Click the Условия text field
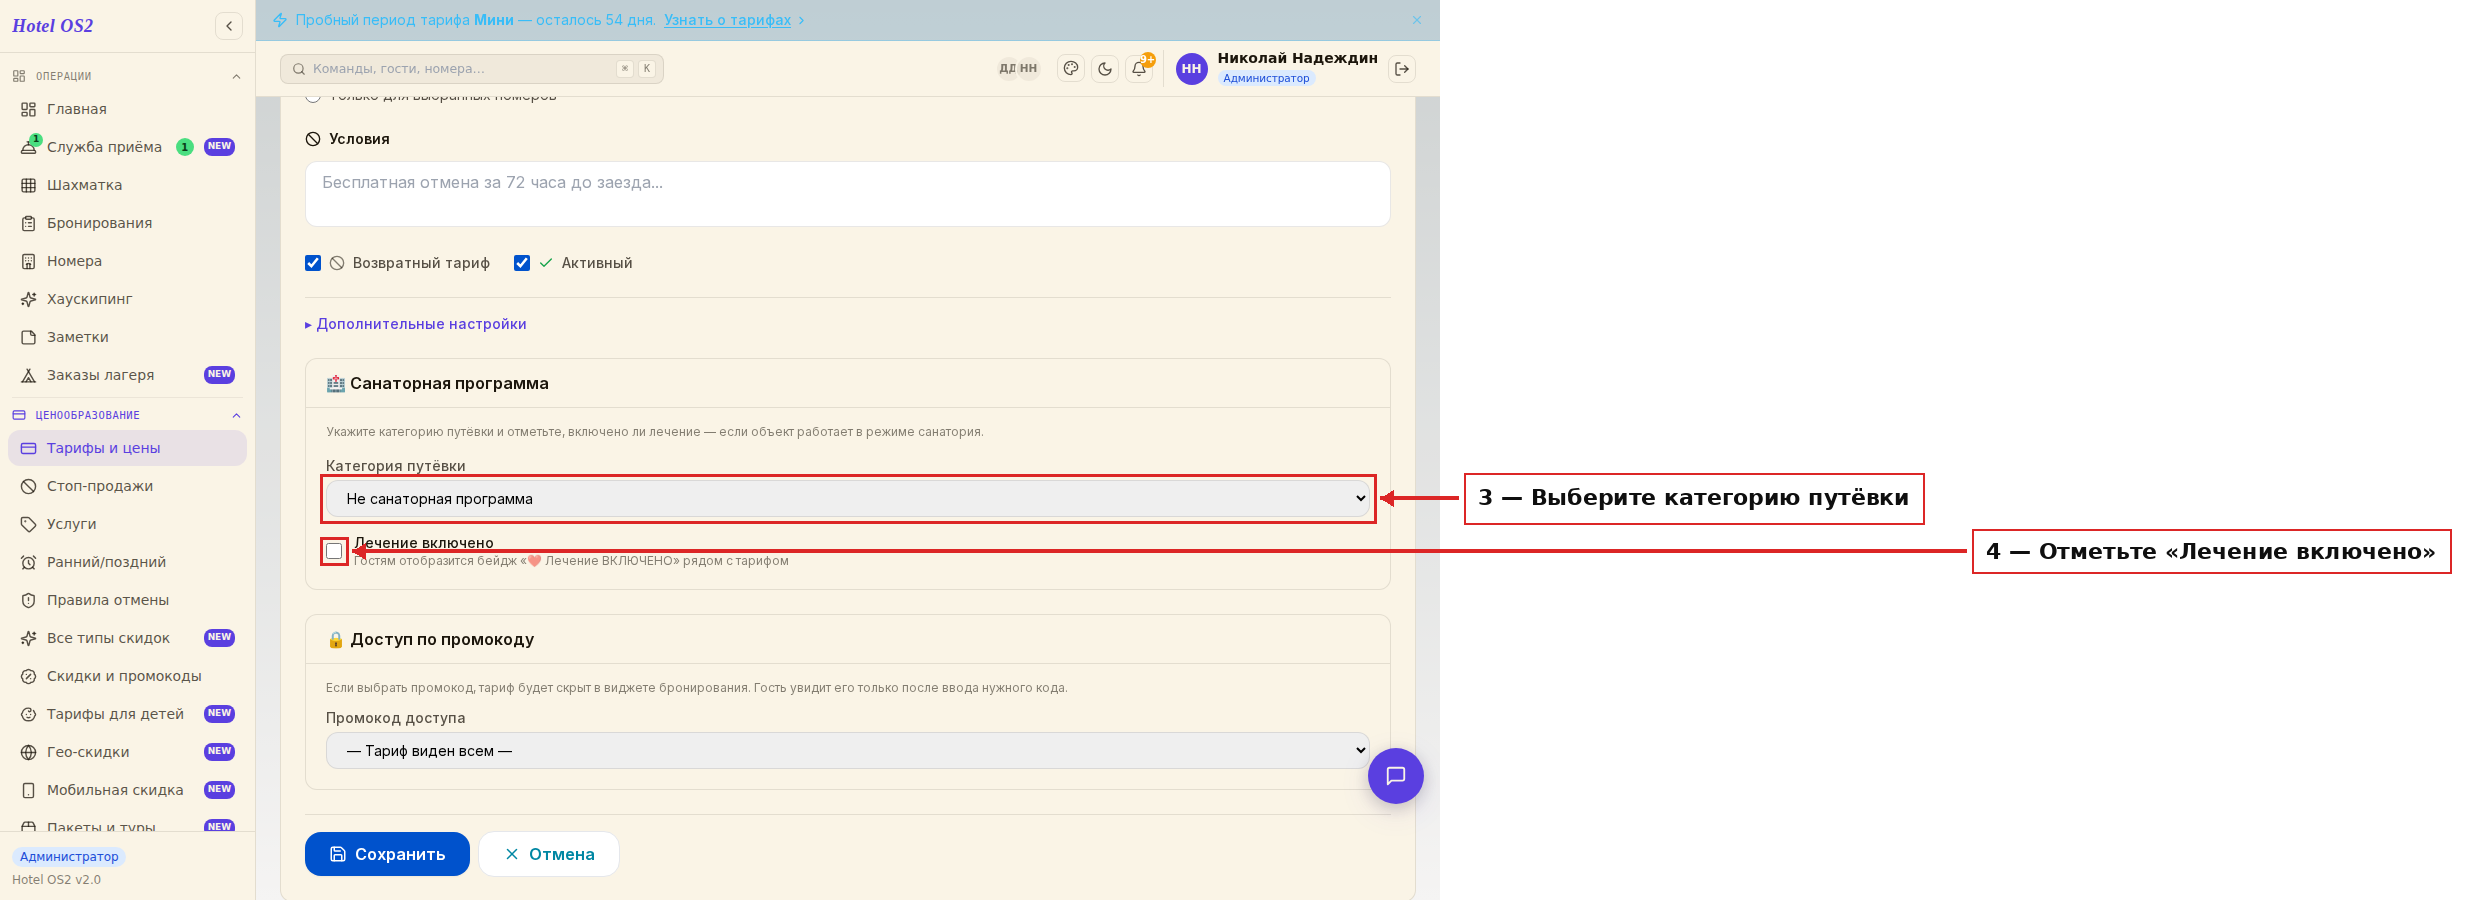The height and width of the screenshot is (900, 2475). pos(848,194)
